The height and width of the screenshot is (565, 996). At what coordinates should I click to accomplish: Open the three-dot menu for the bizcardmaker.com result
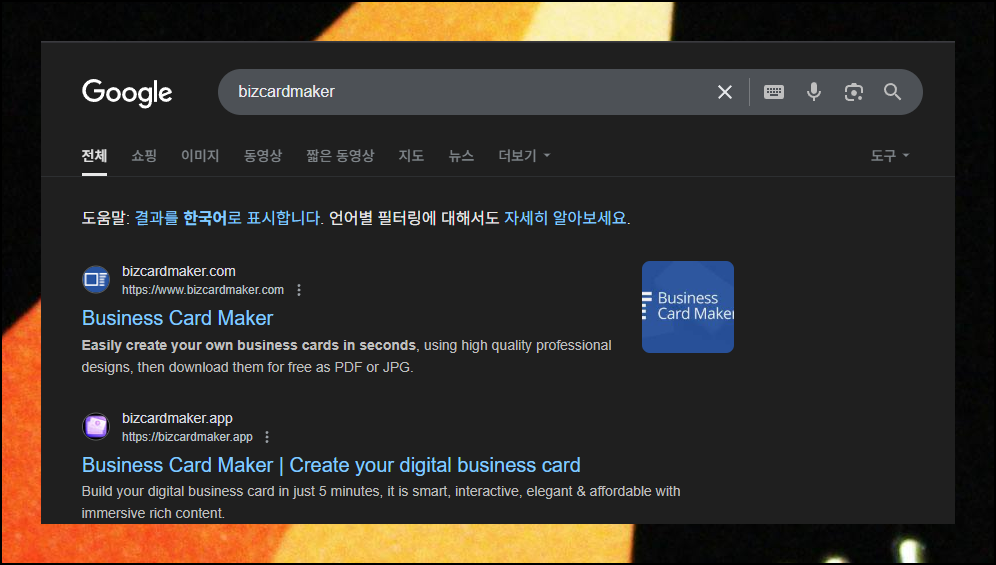click(299, 290)
